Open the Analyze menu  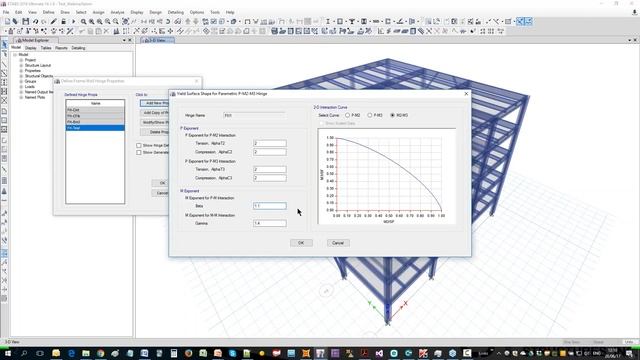[118, 12]
